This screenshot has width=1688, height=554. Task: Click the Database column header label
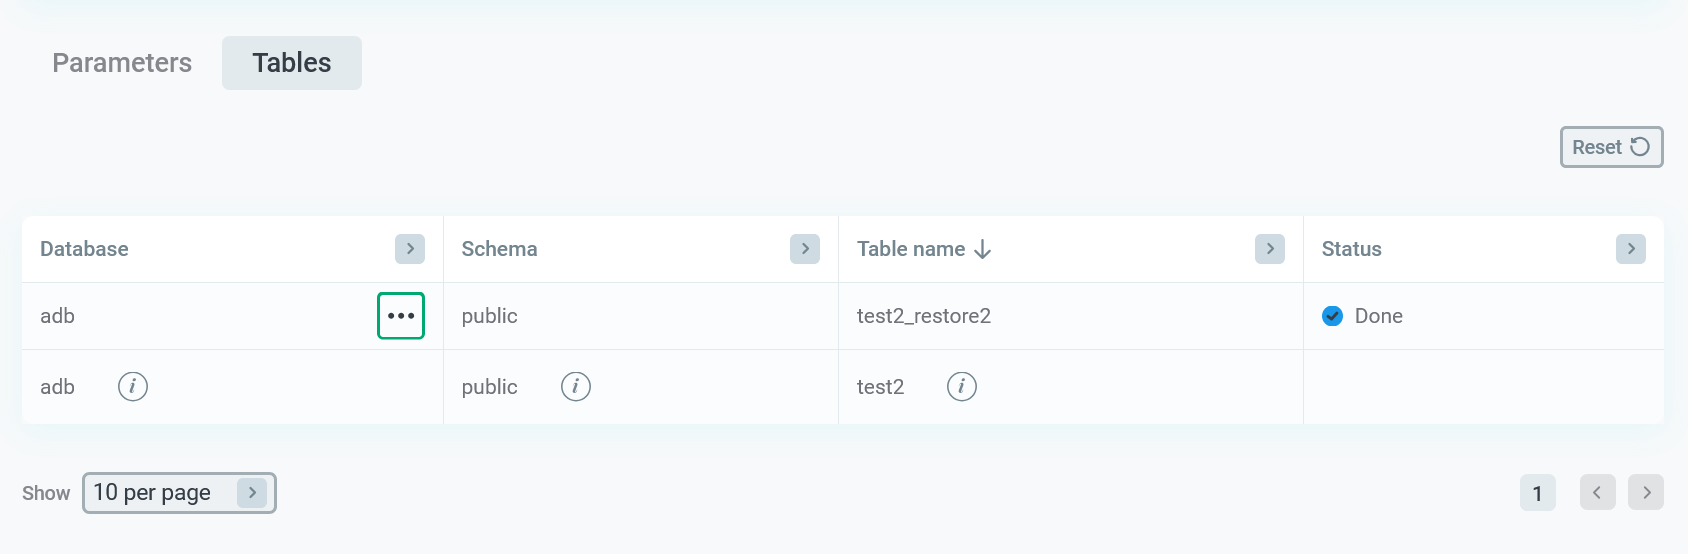coord(84,249)
